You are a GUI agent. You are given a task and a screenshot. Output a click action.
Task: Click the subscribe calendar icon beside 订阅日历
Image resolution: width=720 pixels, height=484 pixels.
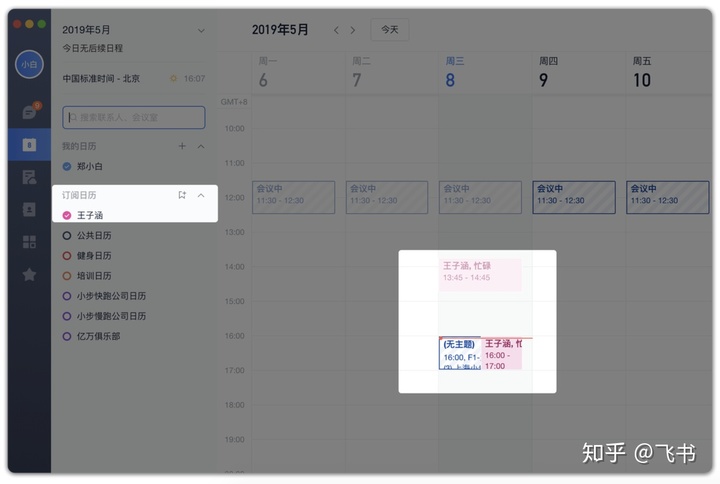tap(182, 195)
